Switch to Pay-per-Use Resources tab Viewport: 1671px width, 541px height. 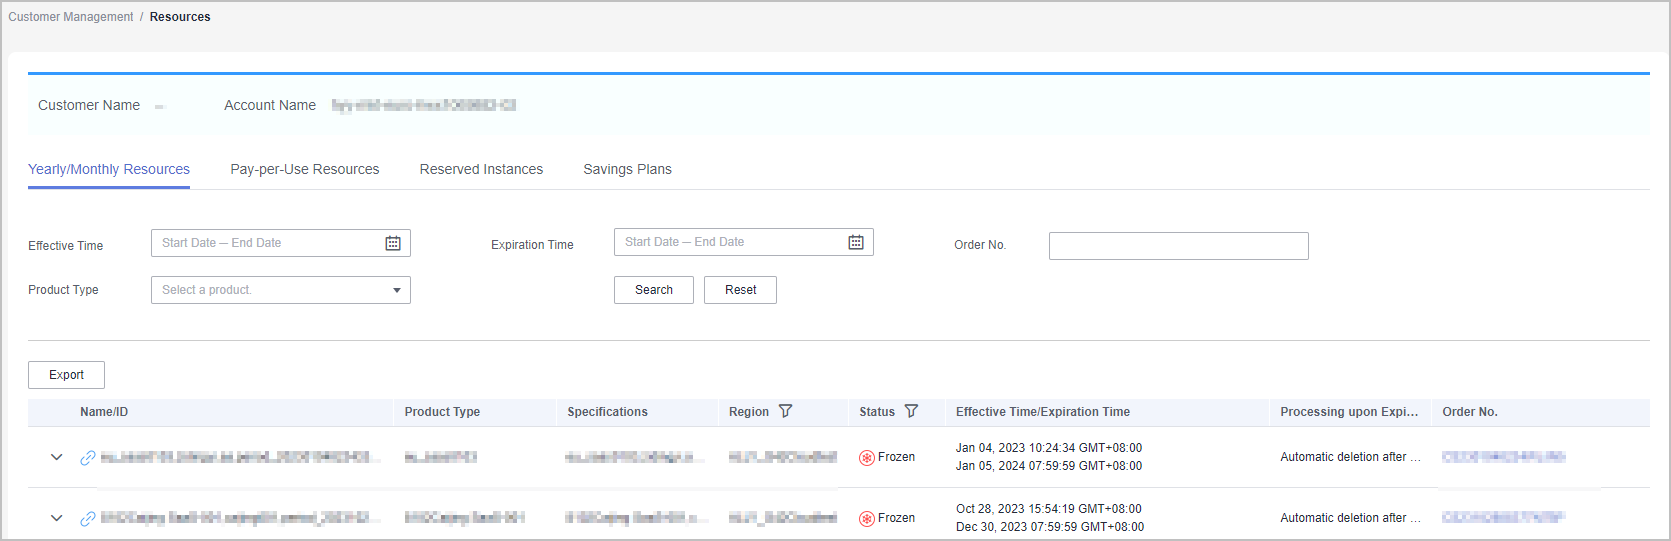(x=305, y=169)
